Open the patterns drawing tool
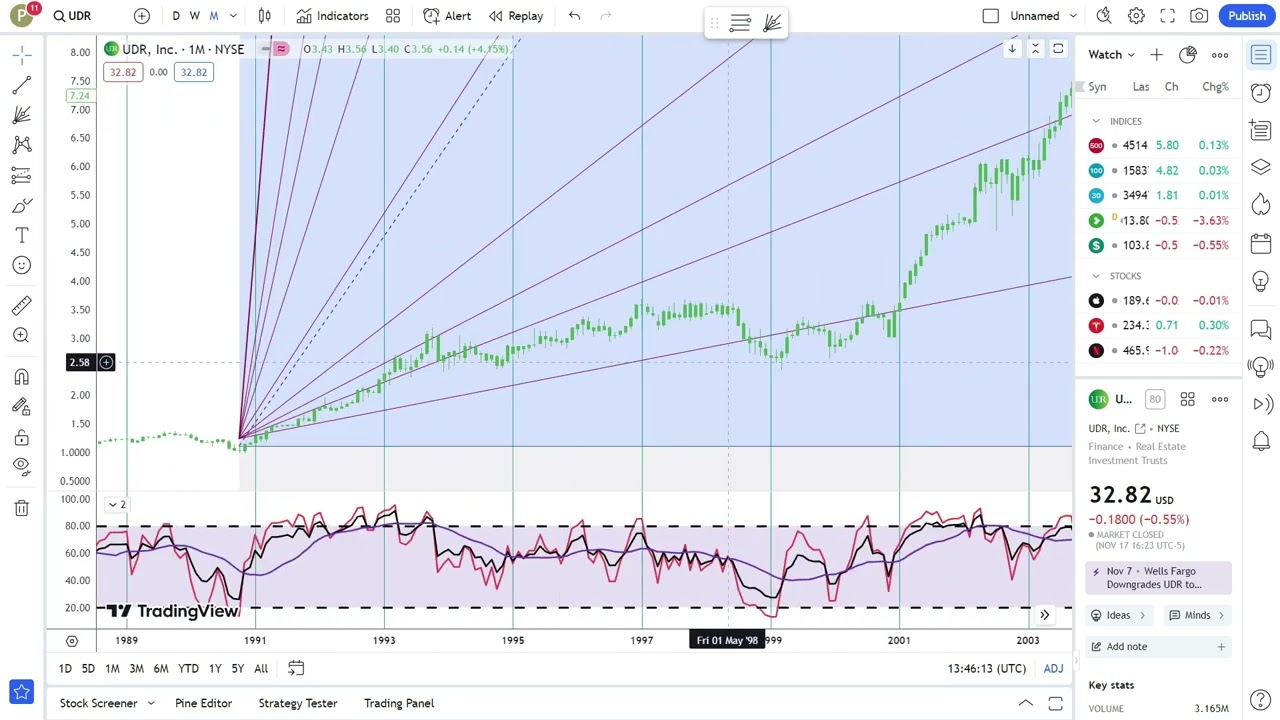1280x720 pixels. tap(21, 145)
